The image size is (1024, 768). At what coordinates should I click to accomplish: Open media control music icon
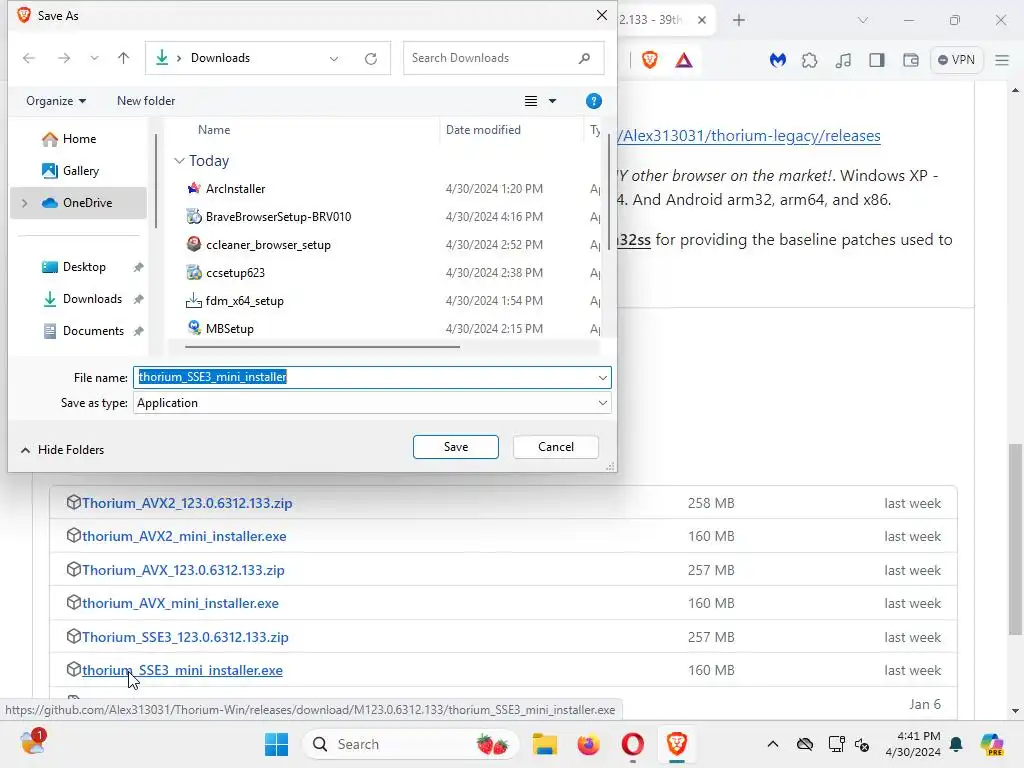[x=843, y=60]
